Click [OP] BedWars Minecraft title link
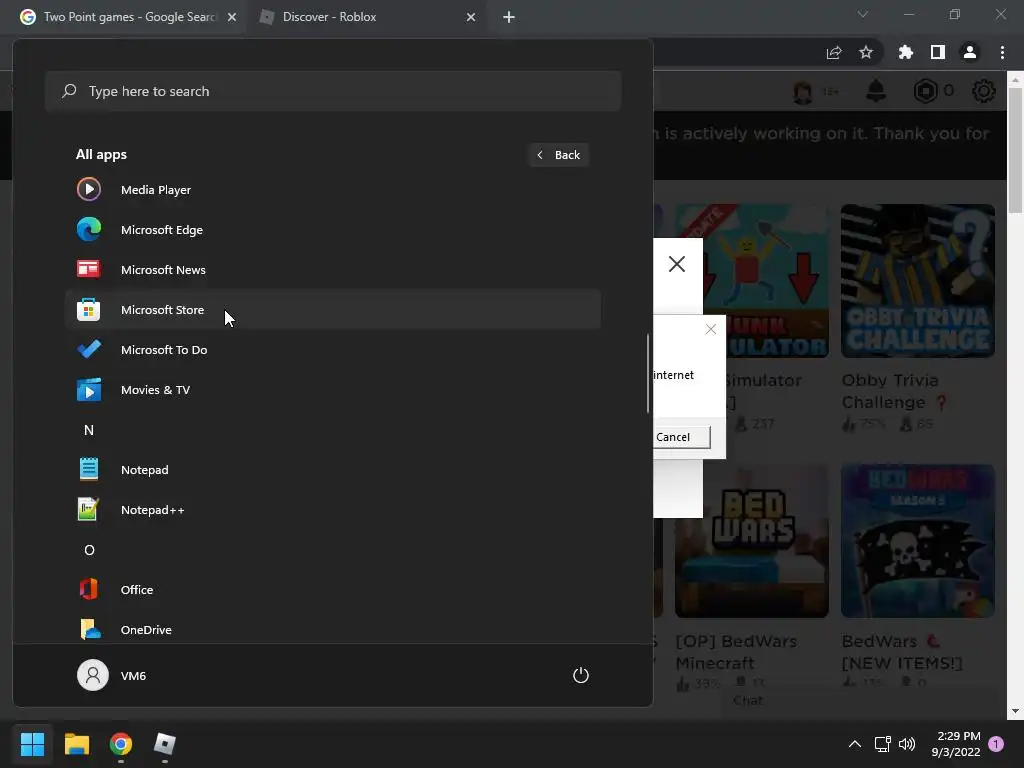This screenshot has height=768, width=1024. pos(736,652)
